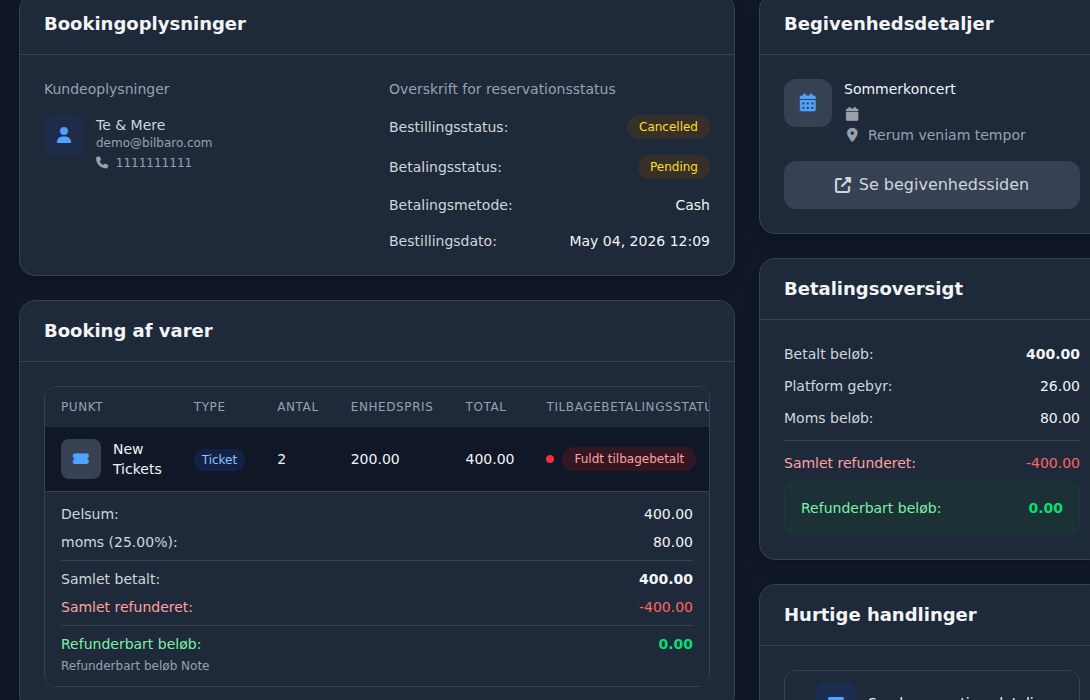Click the Platform gebyr value 26.00

point(1059,386)
